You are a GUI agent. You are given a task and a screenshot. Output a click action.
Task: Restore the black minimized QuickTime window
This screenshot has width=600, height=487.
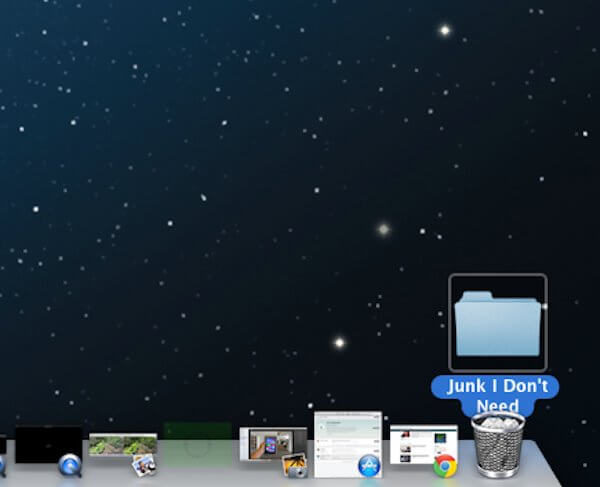pyautogui.click(x=47, y=443)
